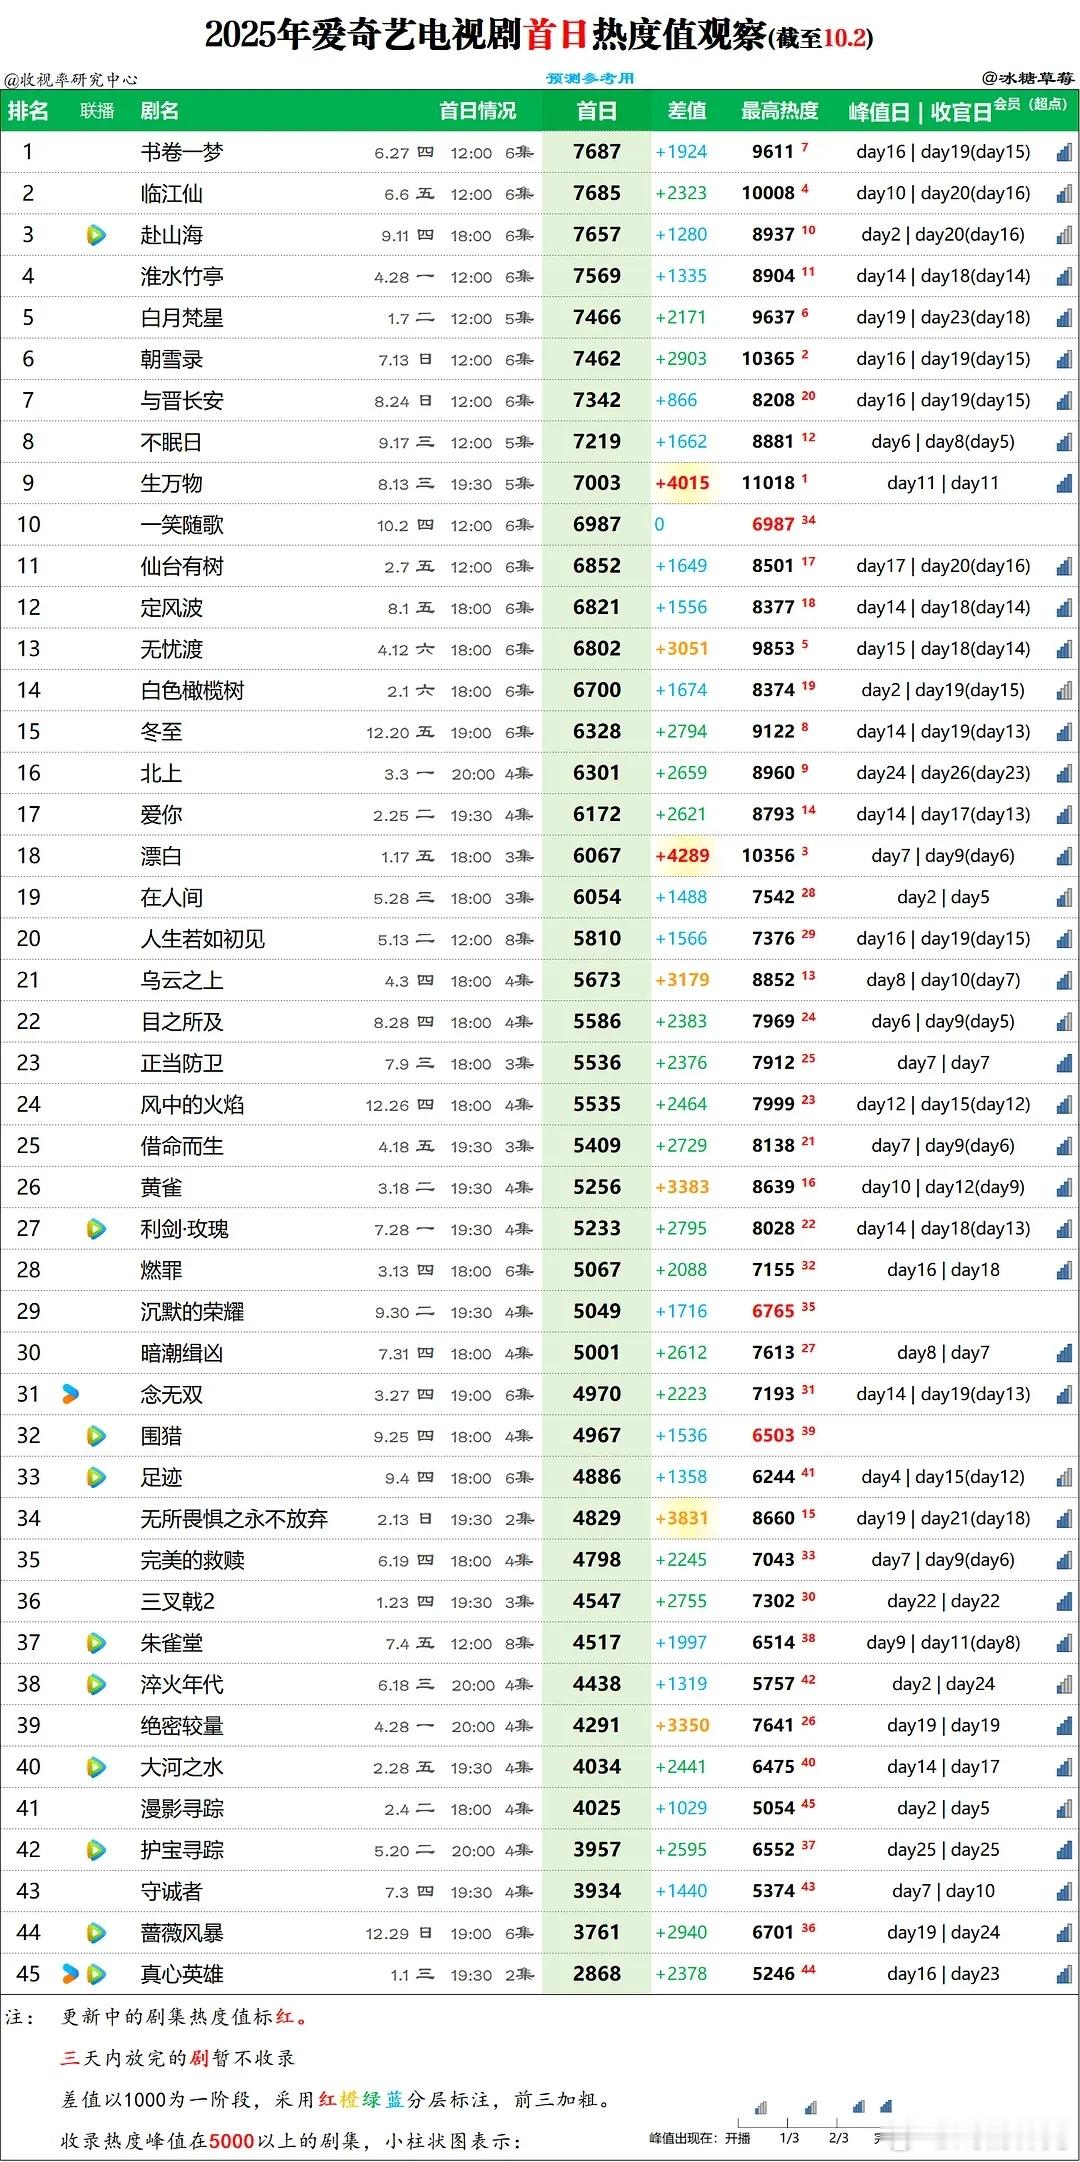
Task: Click the bar chart icon in 朝雪录 row
Action: click(1064, 359)
